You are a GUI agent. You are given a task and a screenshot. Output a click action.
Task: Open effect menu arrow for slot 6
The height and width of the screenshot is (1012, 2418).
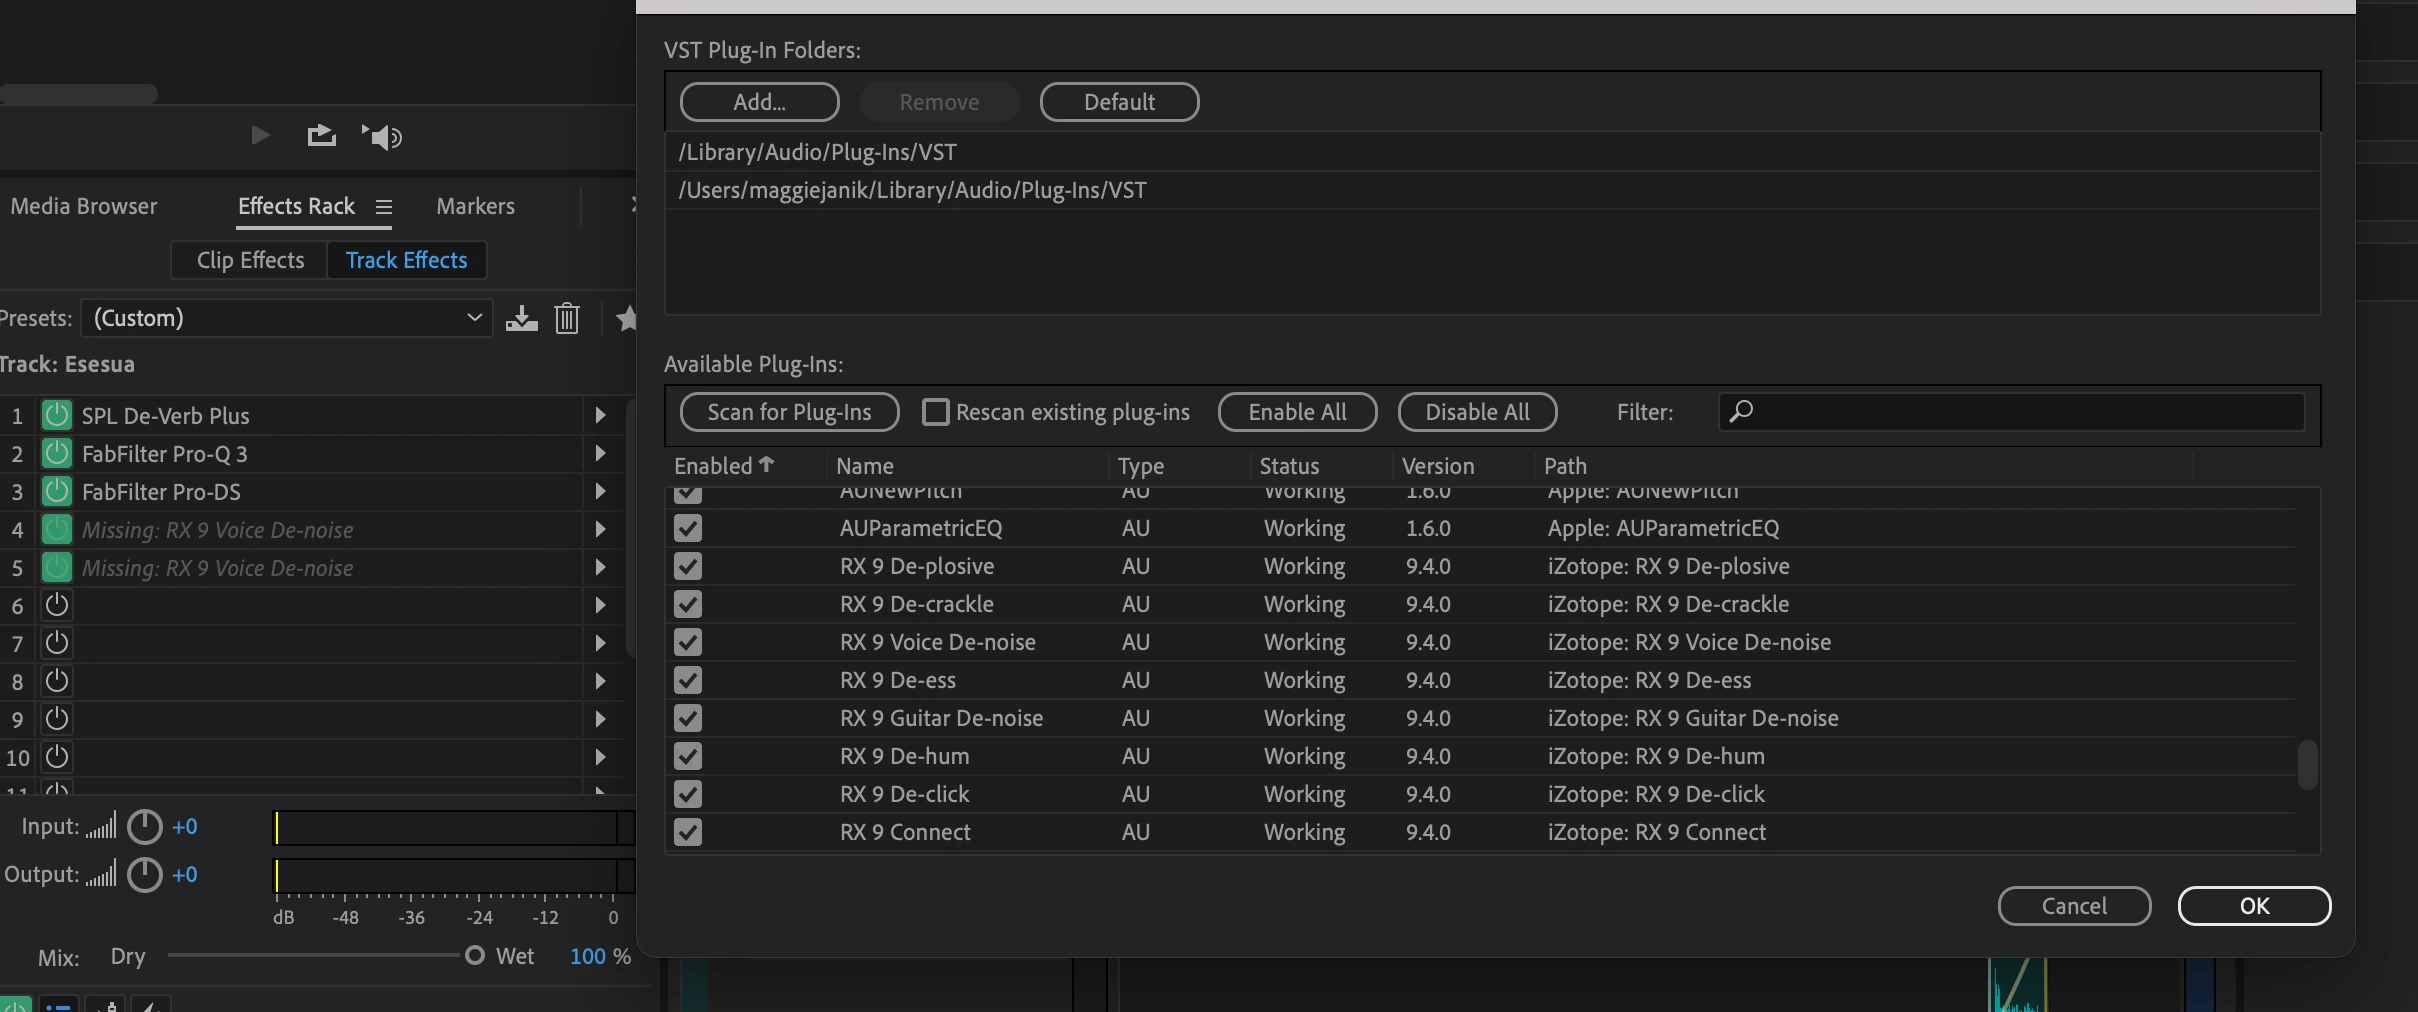pyautogui.click(x=600, y=605)
